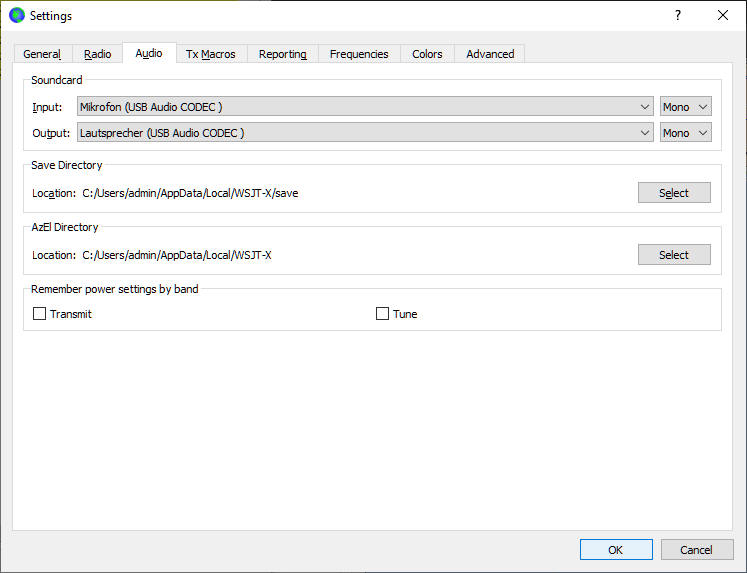Open the Input soundcard device dropdown
Viewport: 747px width, 573px height.
coord(366,107)
